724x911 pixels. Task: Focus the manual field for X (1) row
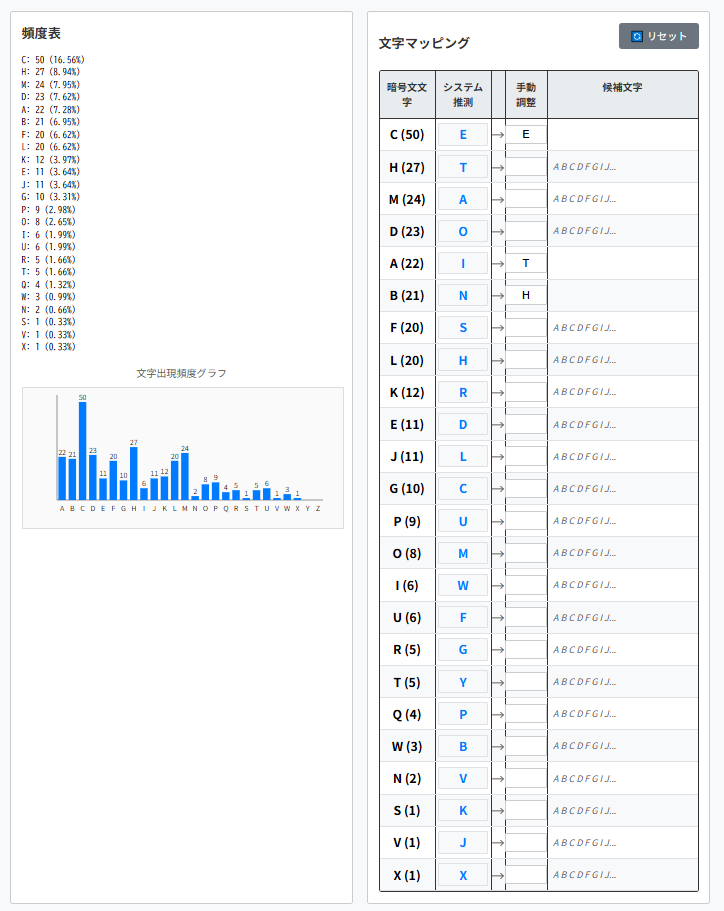[x=526, y=875]
